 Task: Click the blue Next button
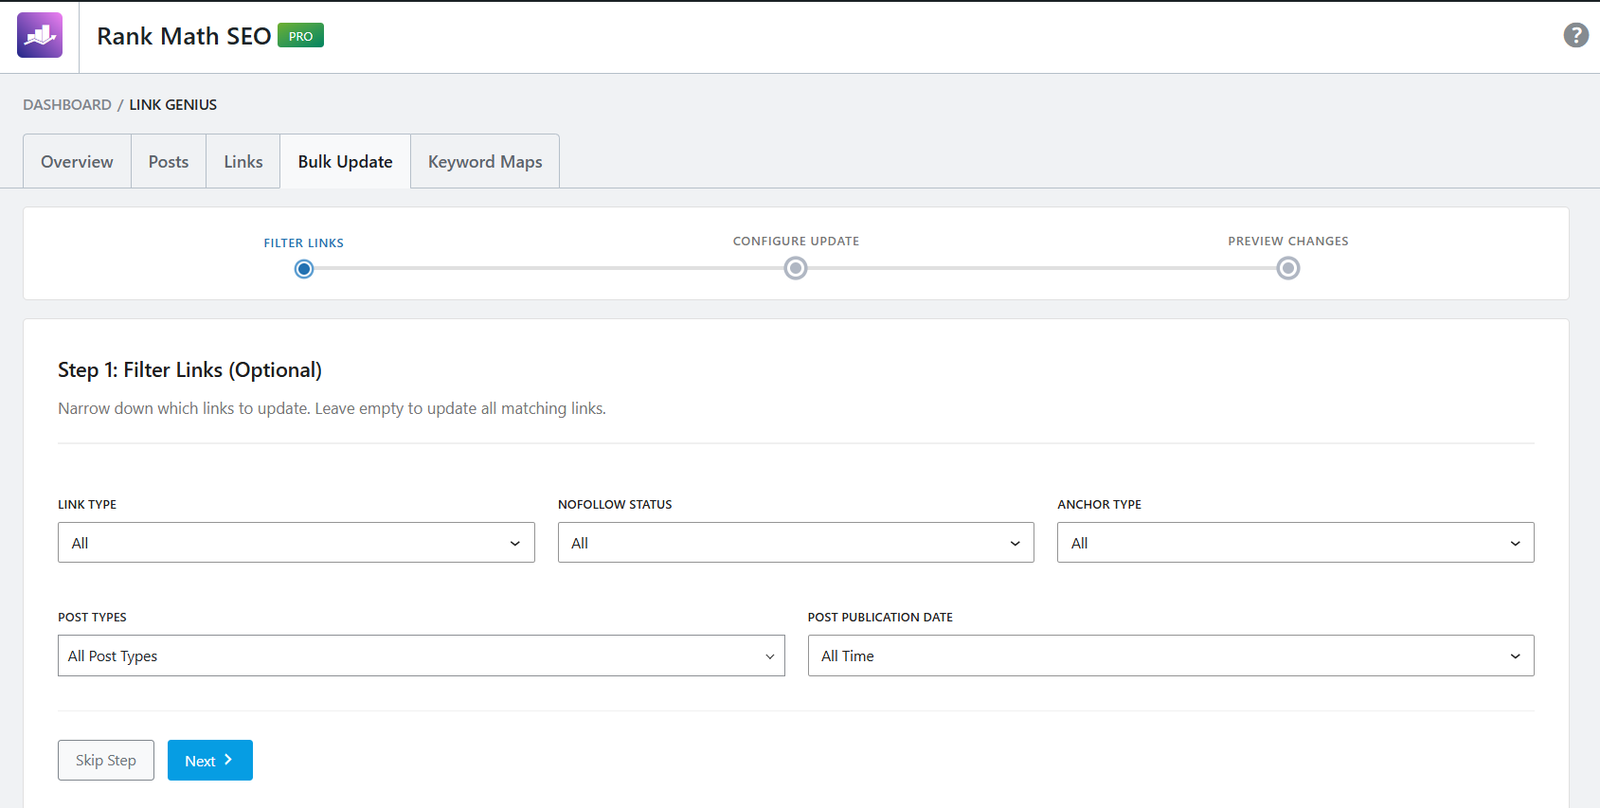210,761
